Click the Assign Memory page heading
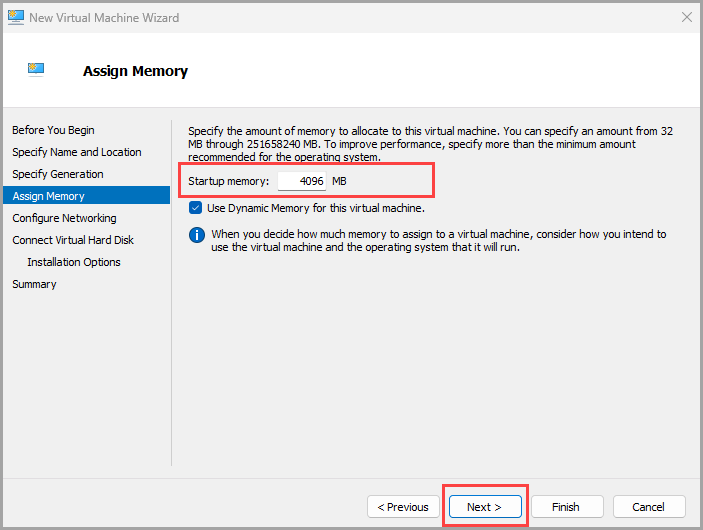The height and width of the screenshot is (530, 703). pyautogui.click(x=135, y=71)
